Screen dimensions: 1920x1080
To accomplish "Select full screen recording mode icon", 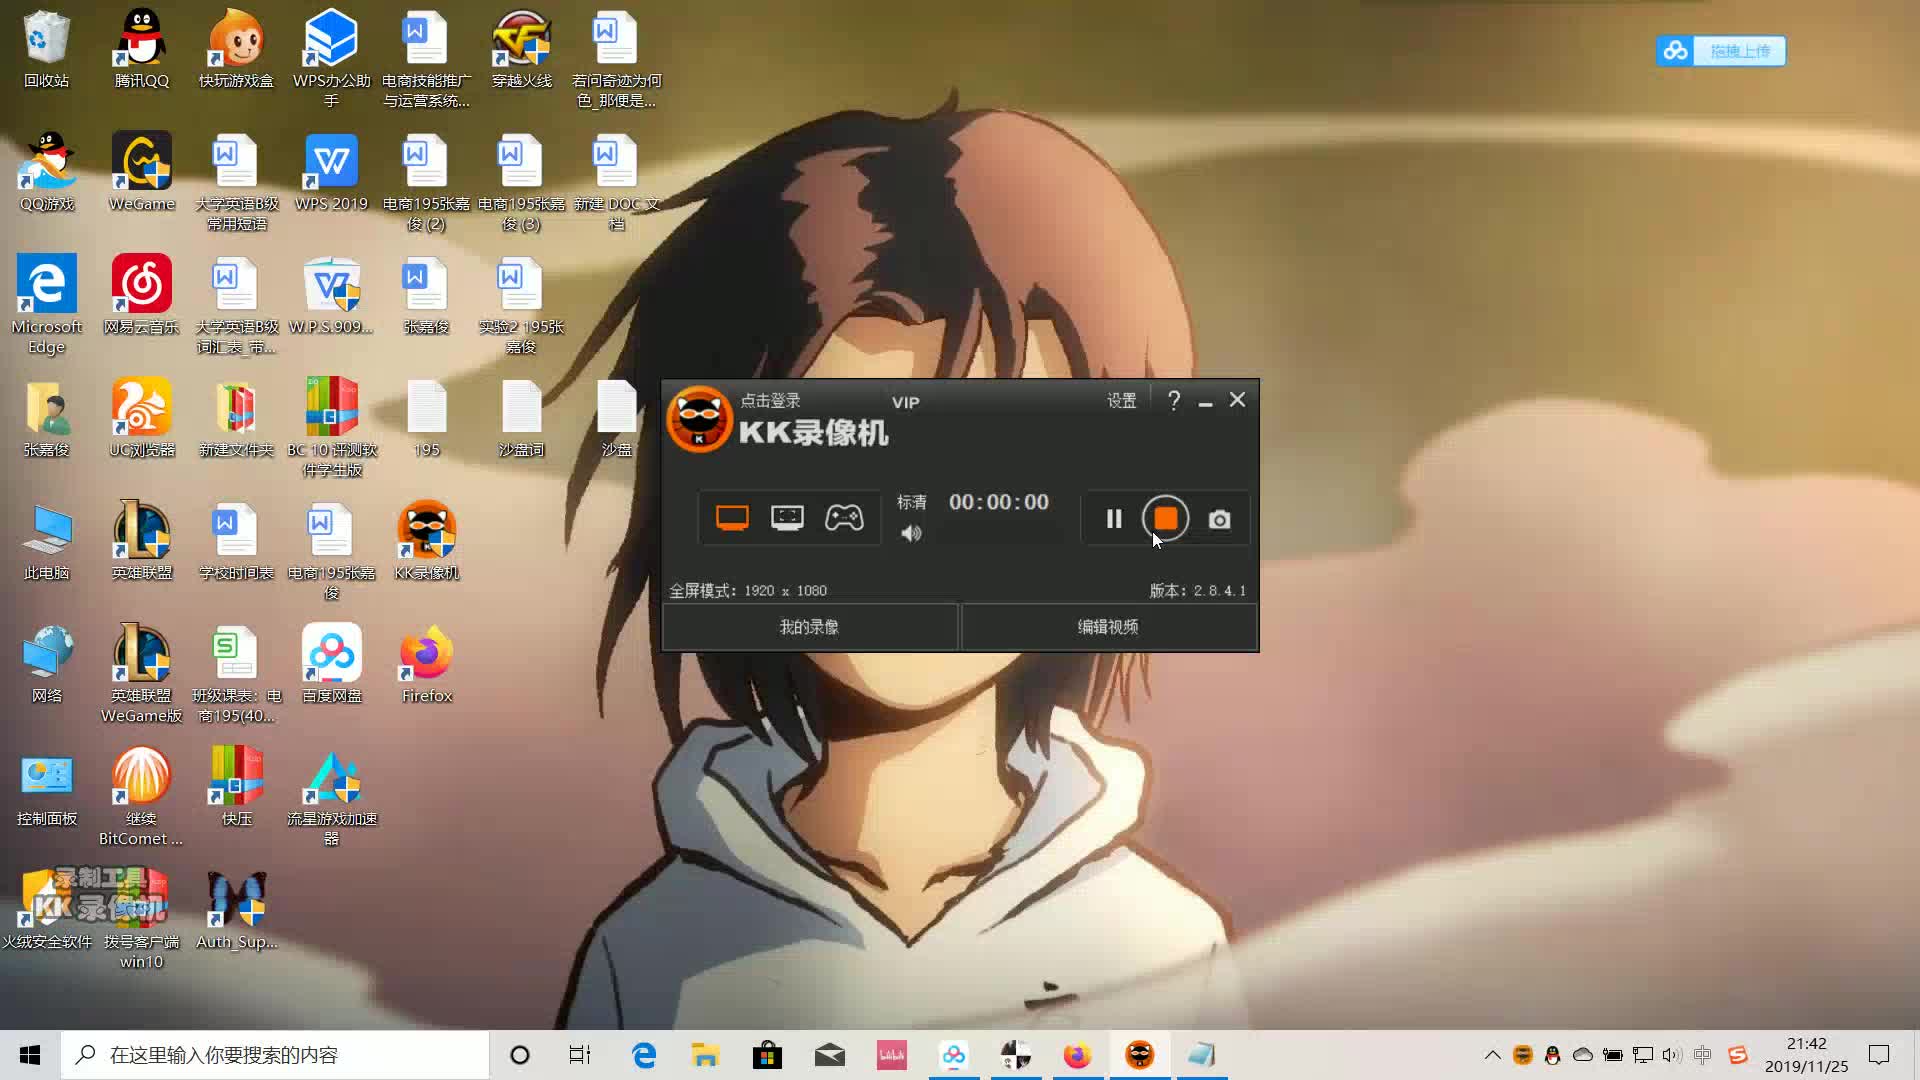I will pyautogui.click(x=732, y=518).
